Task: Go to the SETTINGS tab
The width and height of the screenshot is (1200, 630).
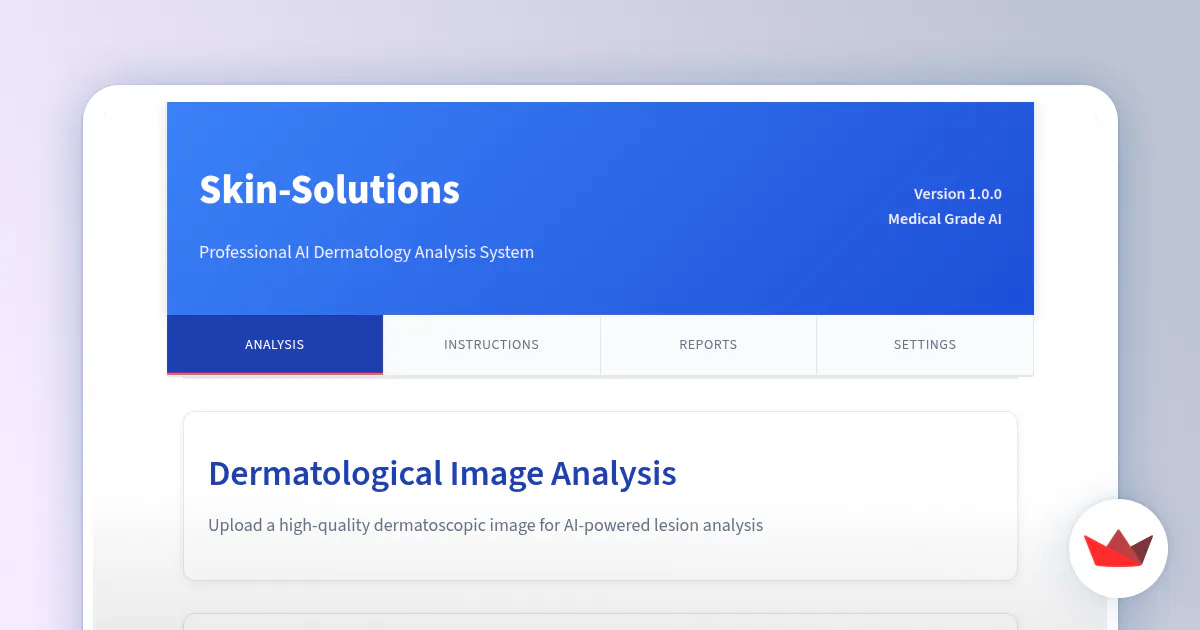Action: tap(925, 344)
